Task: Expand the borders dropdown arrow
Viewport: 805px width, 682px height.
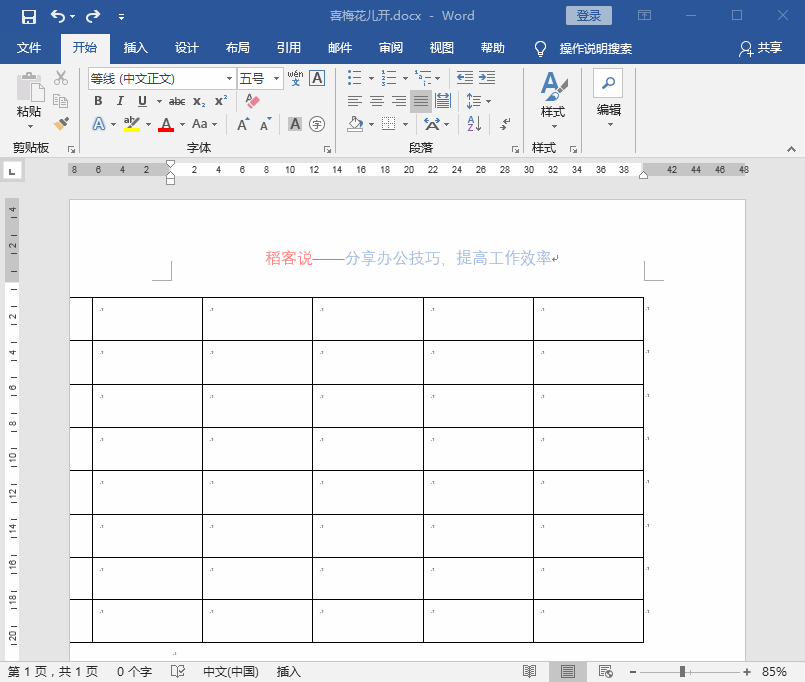Action: (405, 124)
